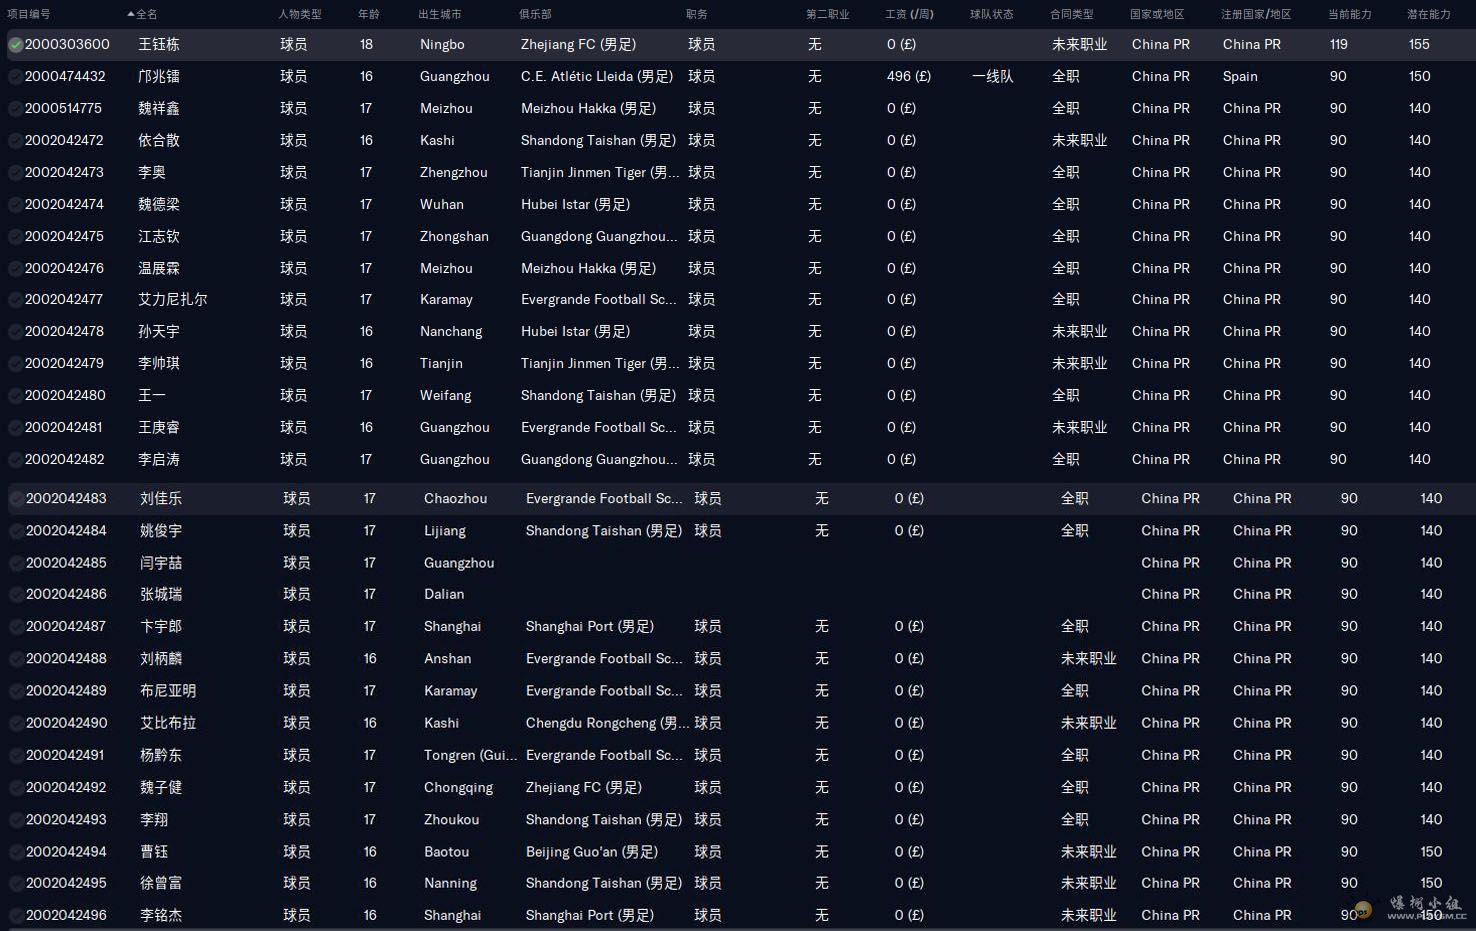Select the 闫宇喆 player row
The width and height of the screenshot is (1476, 931).
161,563
